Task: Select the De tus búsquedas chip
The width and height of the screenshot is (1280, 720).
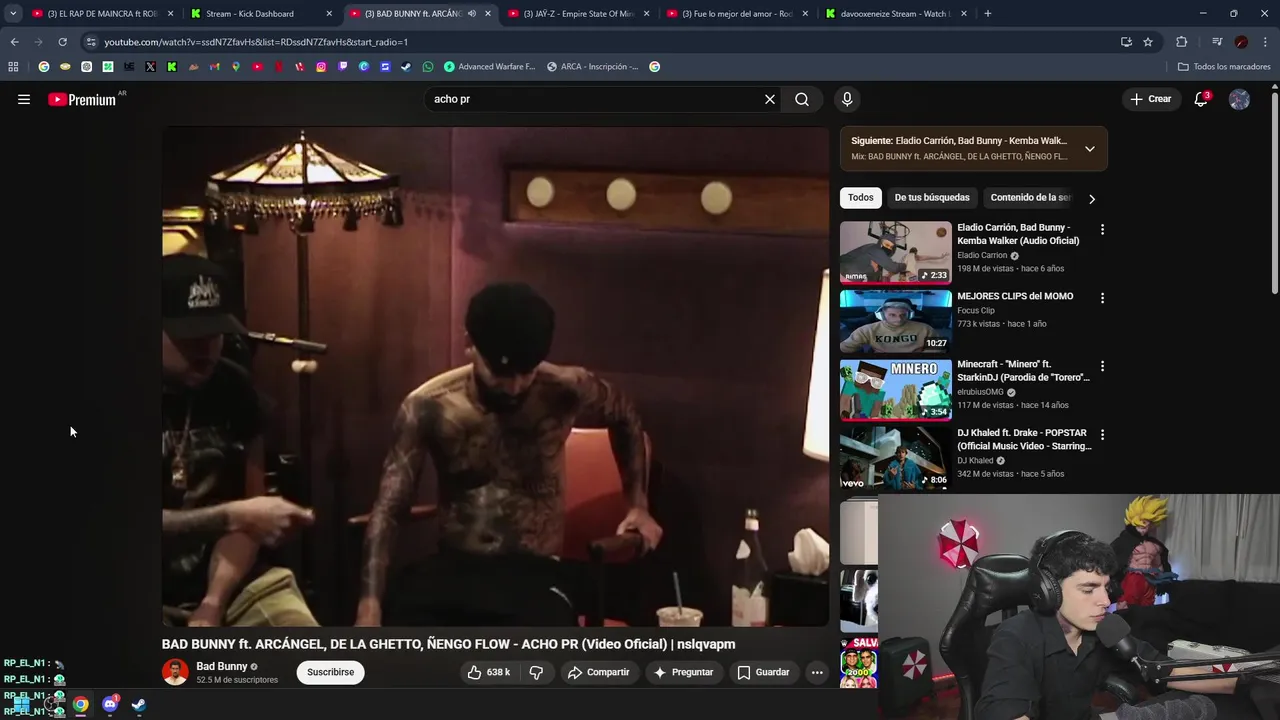Action: pyautogui.click(x=932, y=198)
